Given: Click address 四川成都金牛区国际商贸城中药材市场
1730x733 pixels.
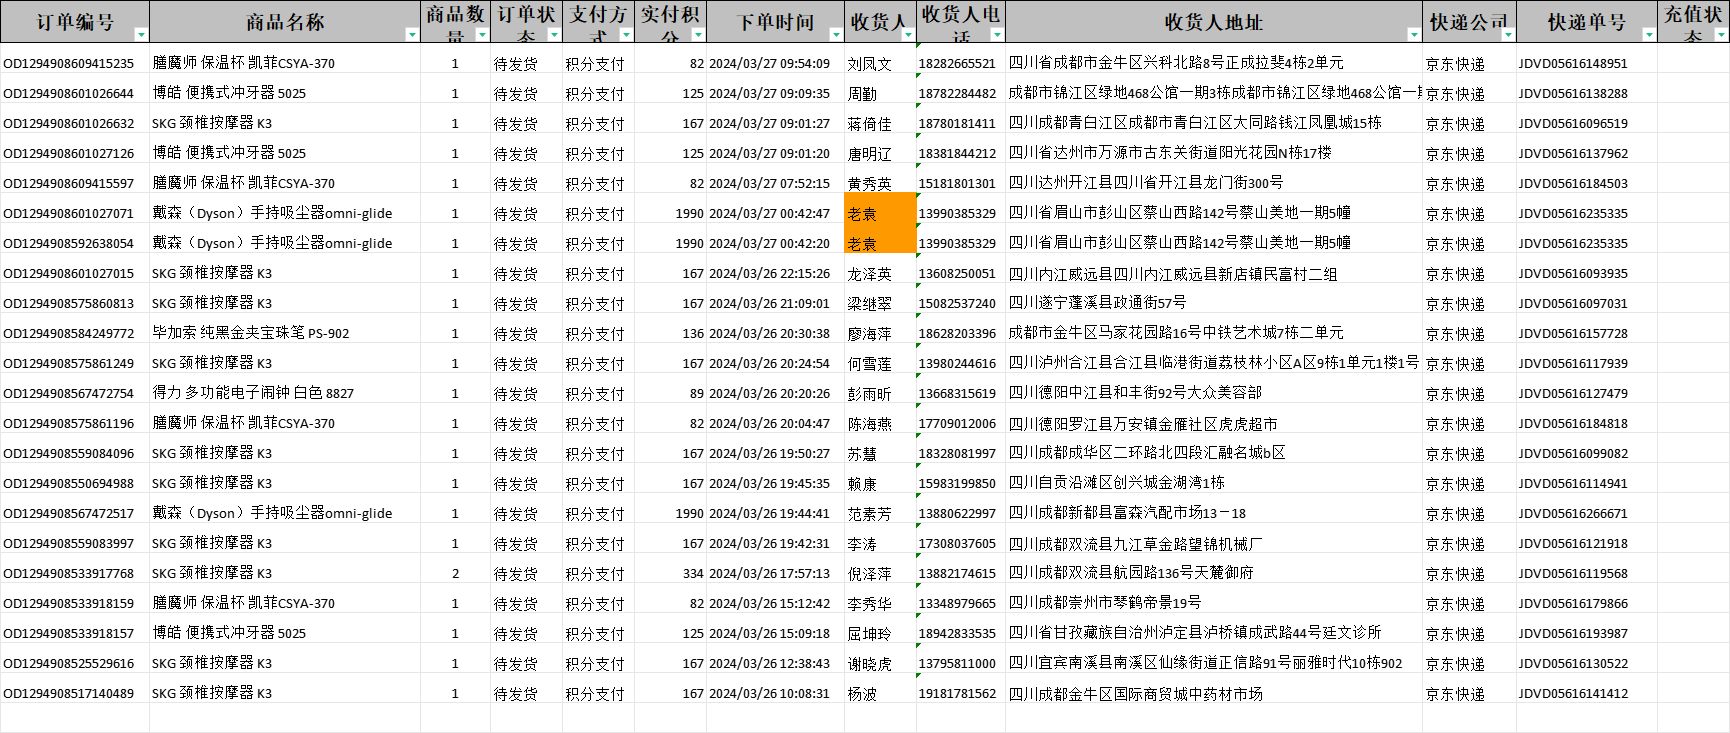Looking at the screenshot, I should click(1135, 693).
